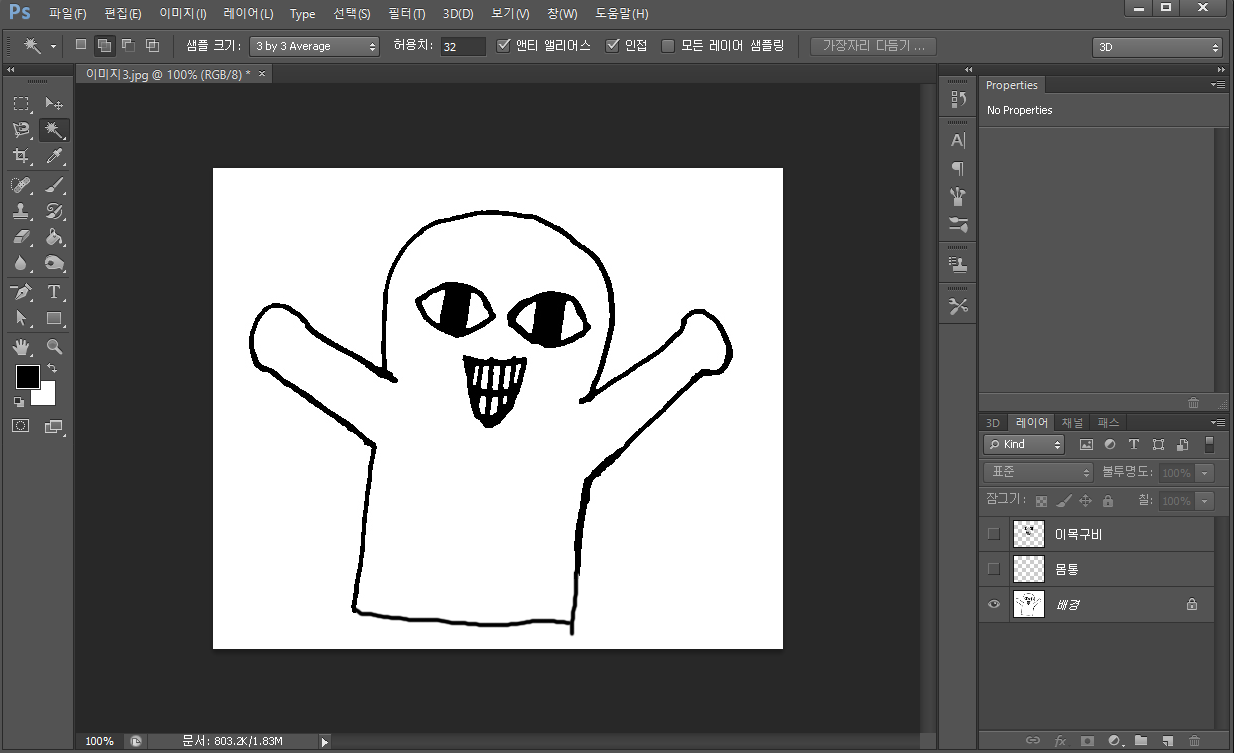Image resolution: width=1234 pixels, height=753 pixels.
Task: Select the Clone Stamp tool
Action: click(21, 211)
